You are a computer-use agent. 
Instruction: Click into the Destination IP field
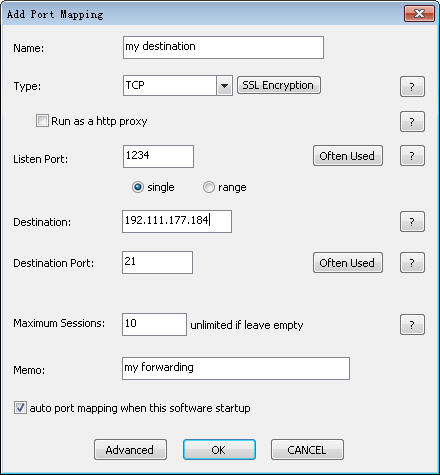pos(177,221)
